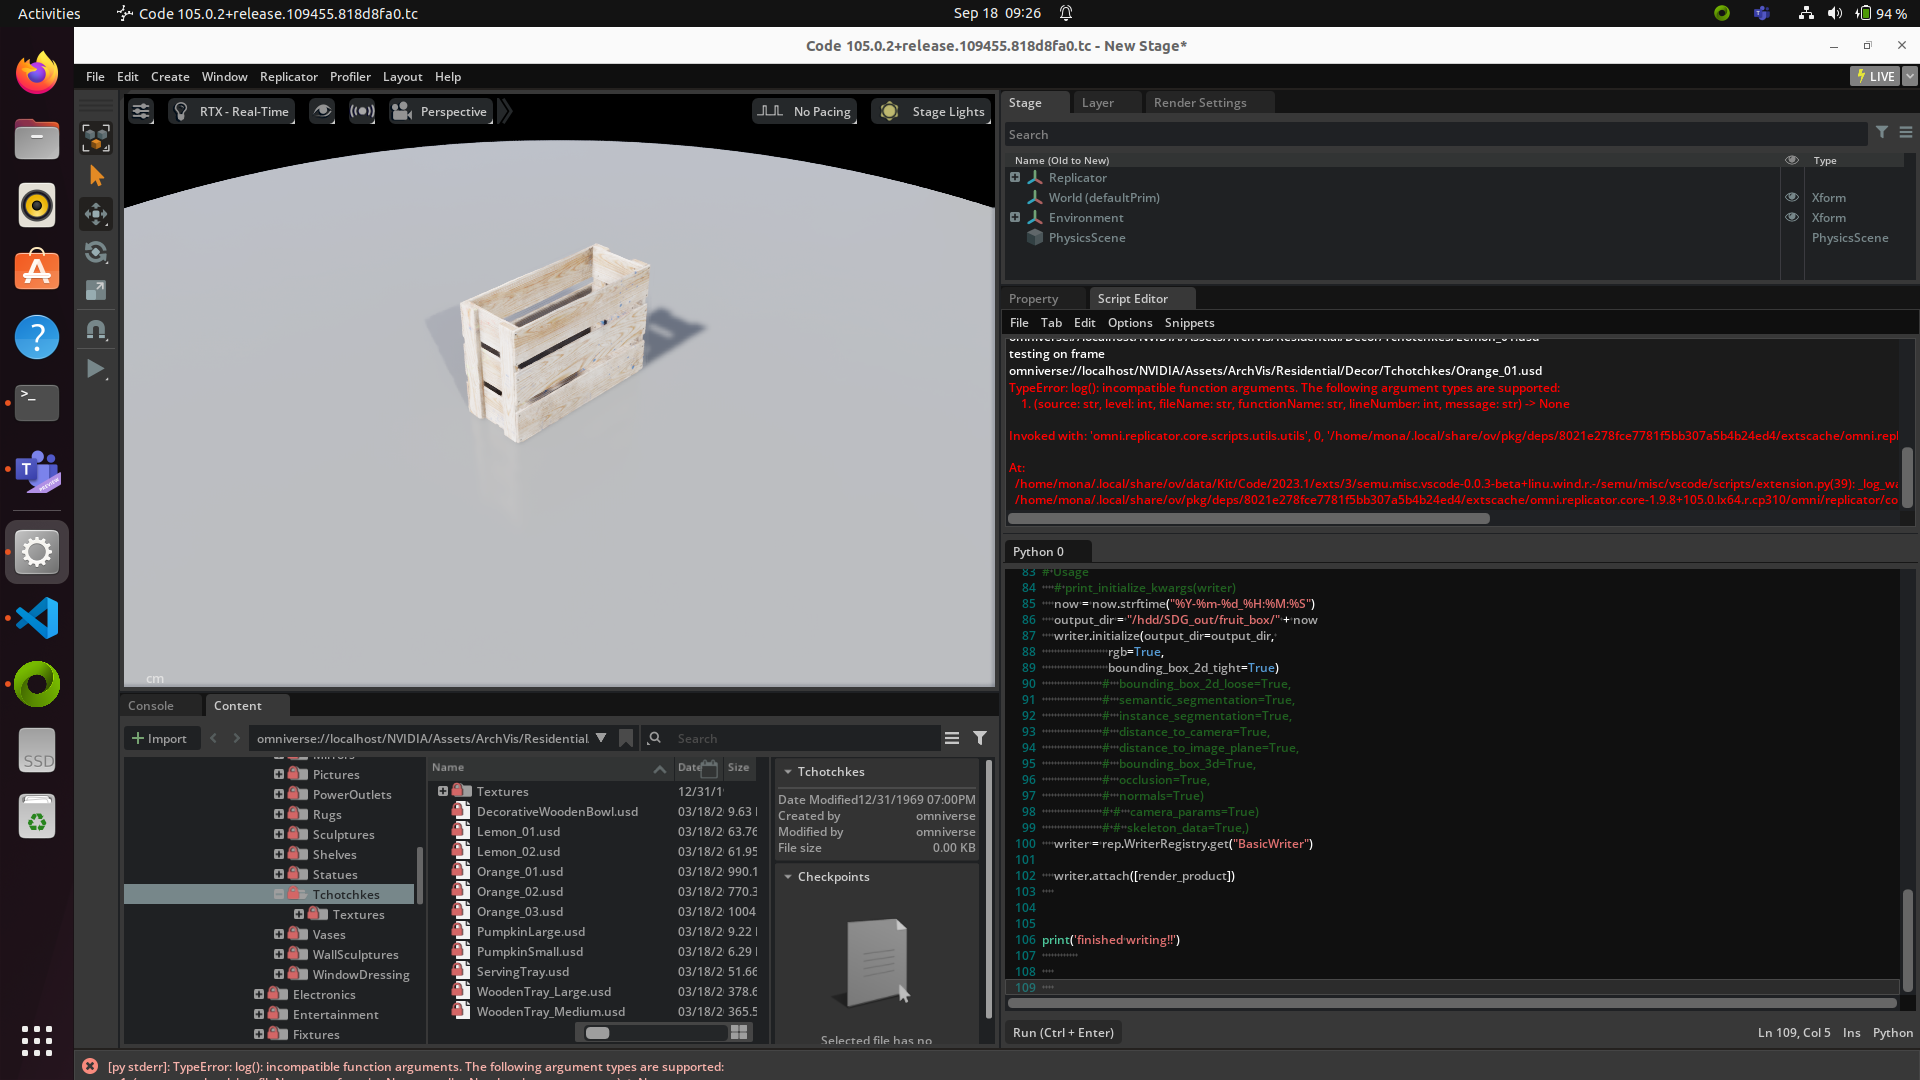Toggle visibility eye for World prim
Viewport: 1920px width, 1080px height.
tap(1791, 198)
